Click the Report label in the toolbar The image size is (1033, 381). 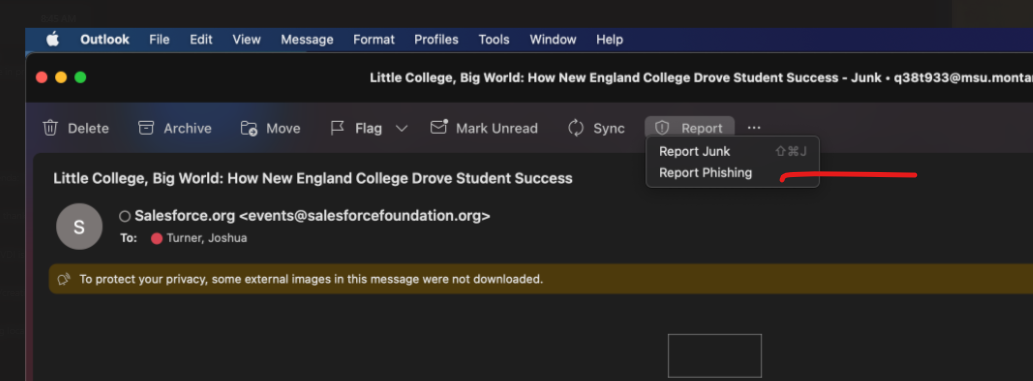(702, 129)
